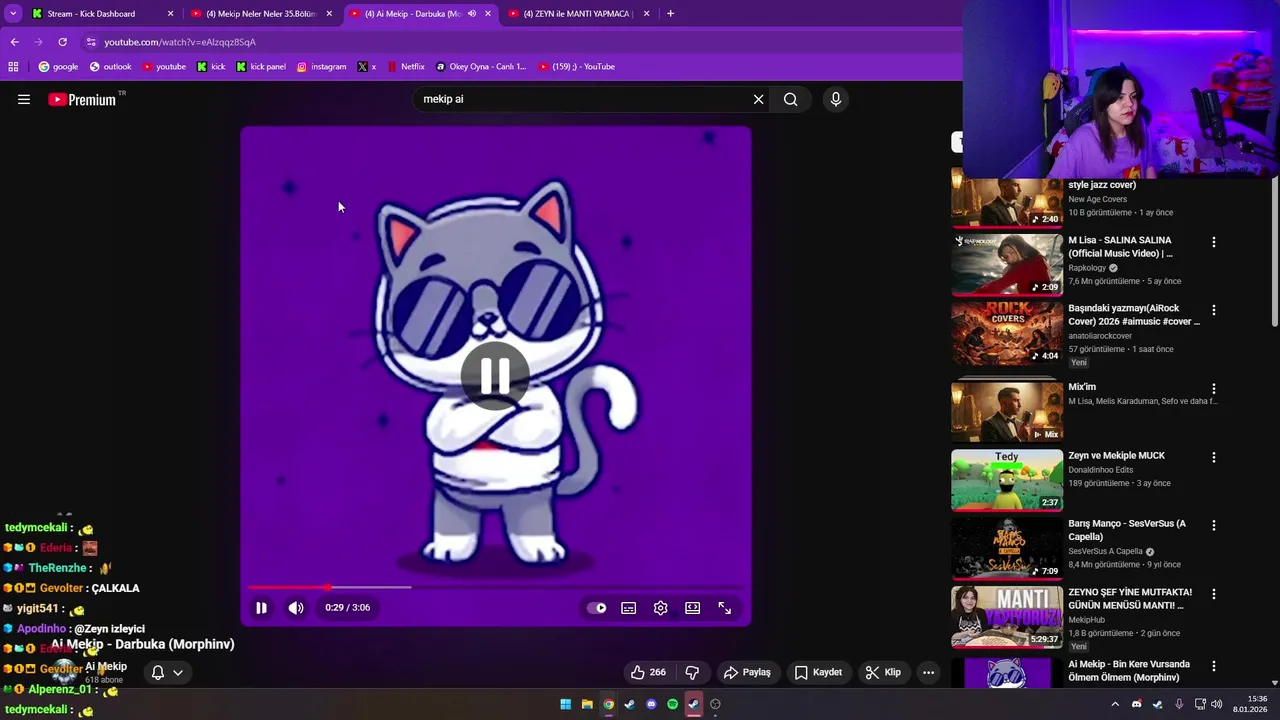Go back to the previous page
Image resolution: width=1280 pixels, height=720 pixels.
tap(14, 42)
